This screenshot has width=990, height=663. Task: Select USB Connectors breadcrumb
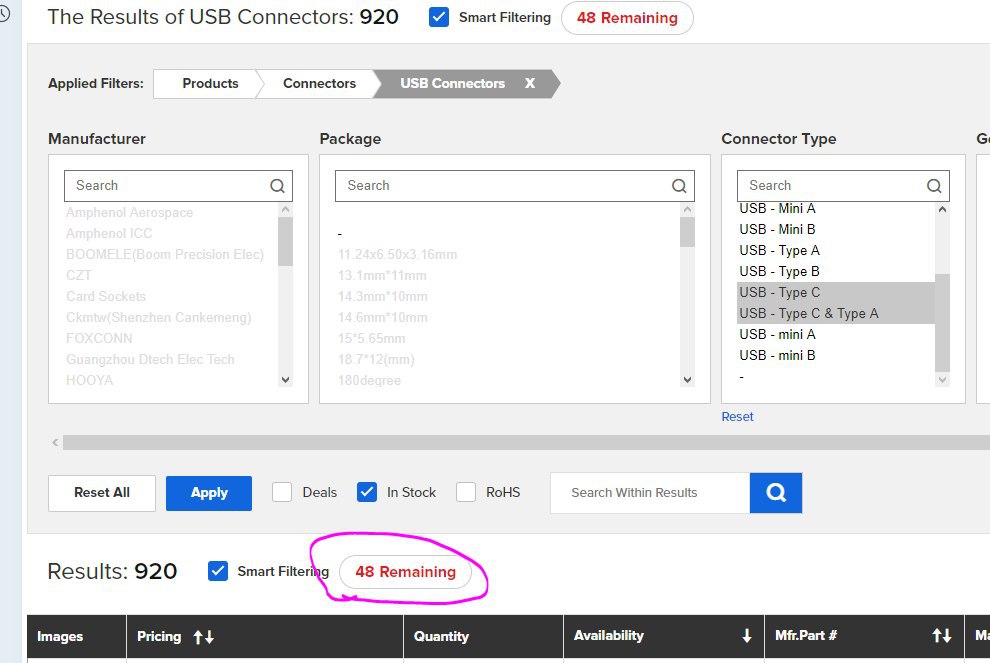click(452, 83)
